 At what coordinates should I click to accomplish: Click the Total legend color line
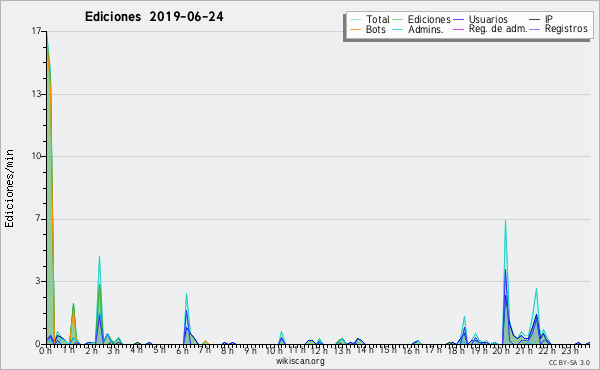click(355, 19)
